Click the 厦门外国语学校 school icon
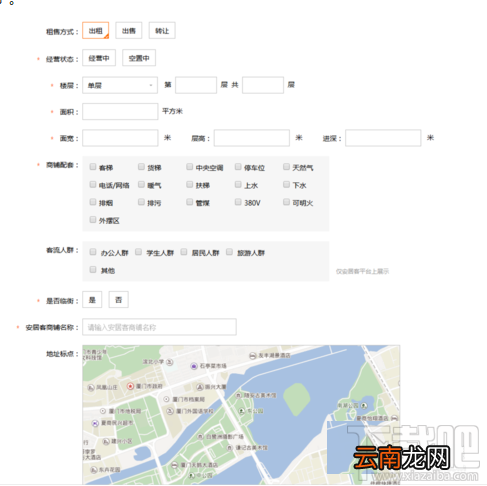 point(170,411)
